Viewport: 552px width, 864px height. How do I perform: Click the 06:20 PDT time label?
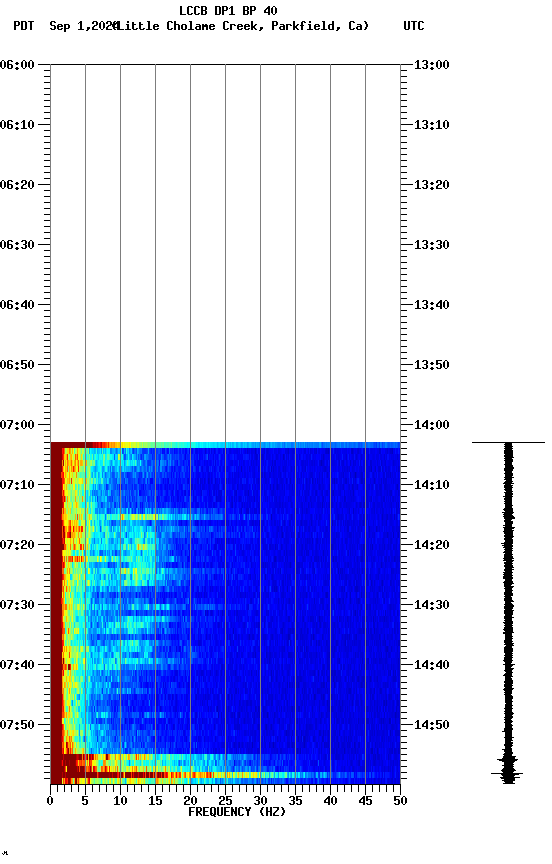click(17, 185)
